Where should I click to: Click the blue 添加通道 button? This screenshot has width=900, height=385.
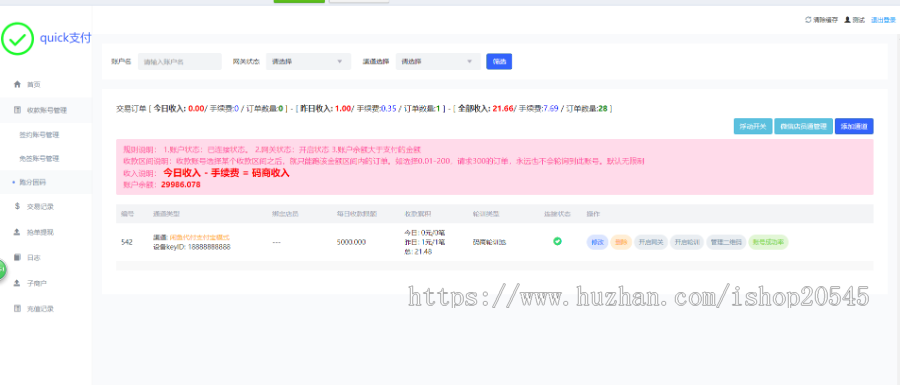coord(854,126)
